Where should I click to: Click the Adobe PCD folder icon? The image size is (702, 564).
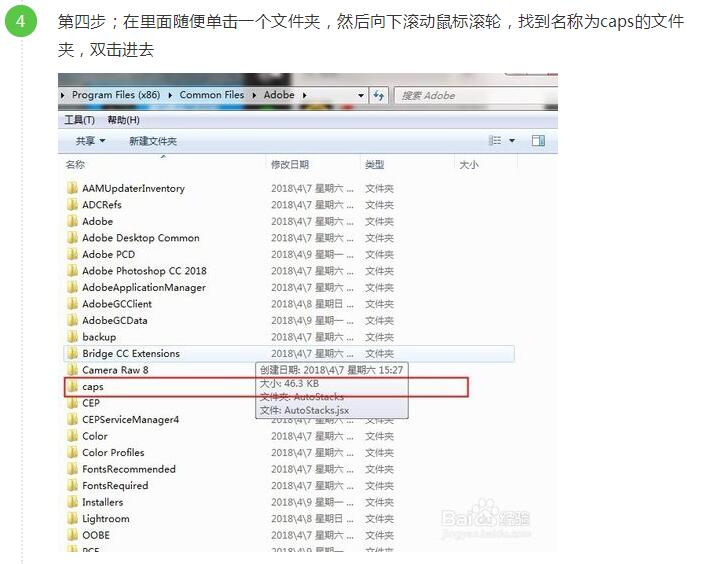[73, 254]
